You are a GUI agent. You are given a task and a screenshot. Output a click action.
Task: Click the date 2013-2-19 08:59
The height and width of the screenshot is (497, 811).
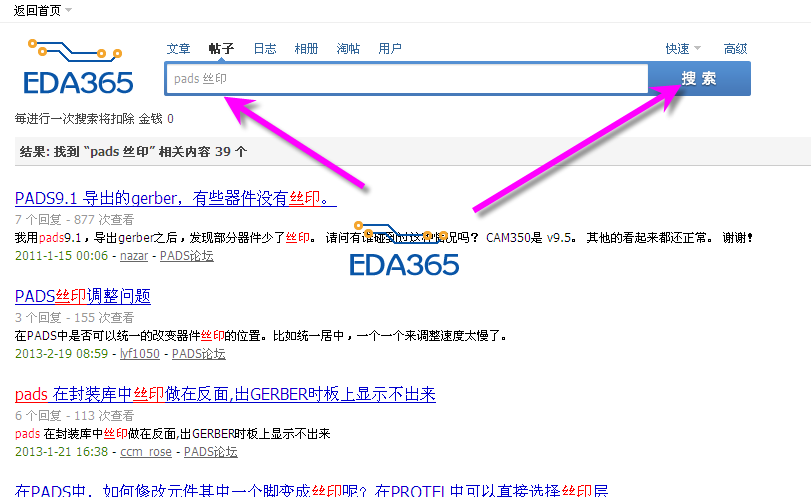point(62,354)
